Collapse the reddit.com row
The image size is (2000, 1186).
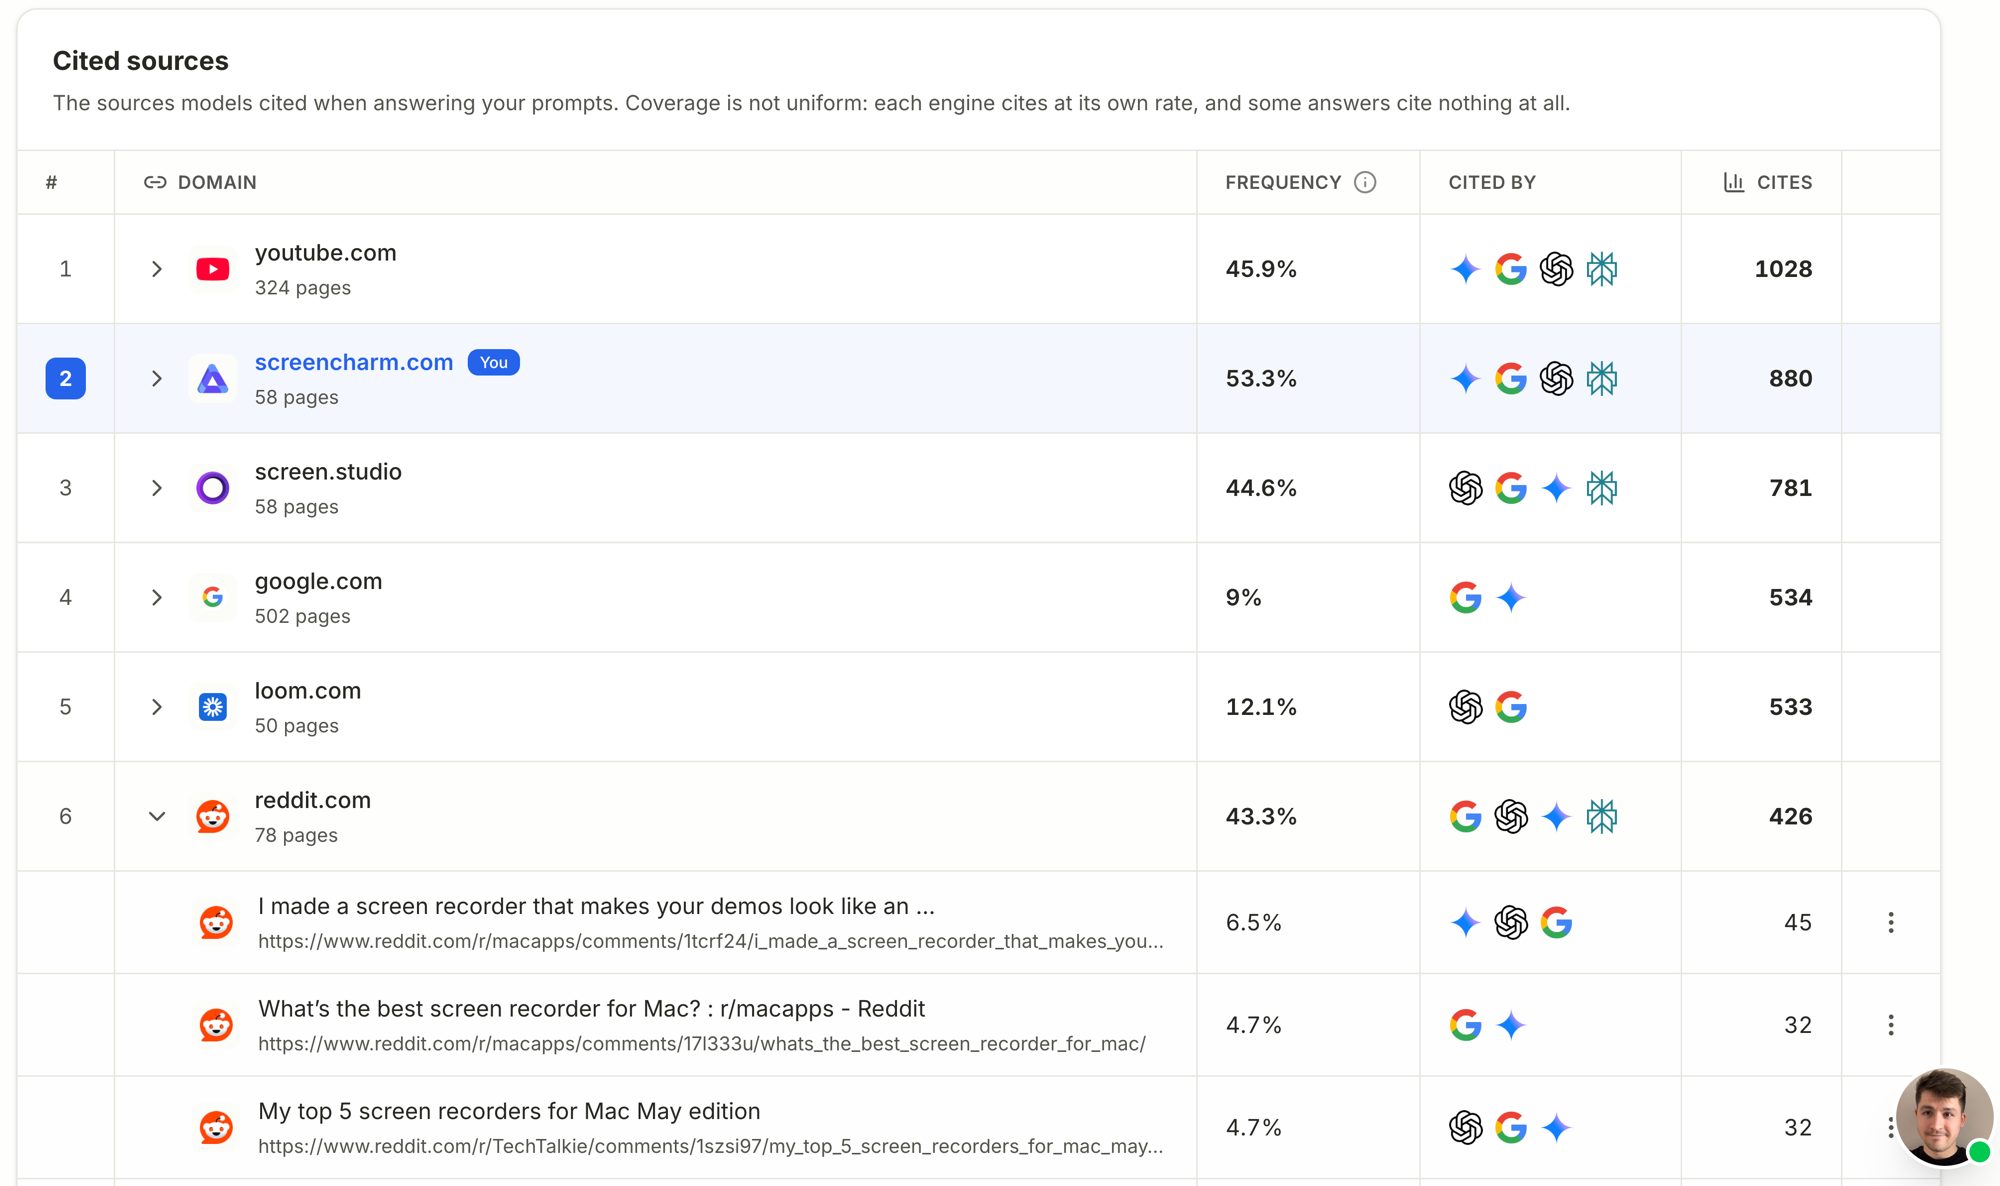[156, 816]
